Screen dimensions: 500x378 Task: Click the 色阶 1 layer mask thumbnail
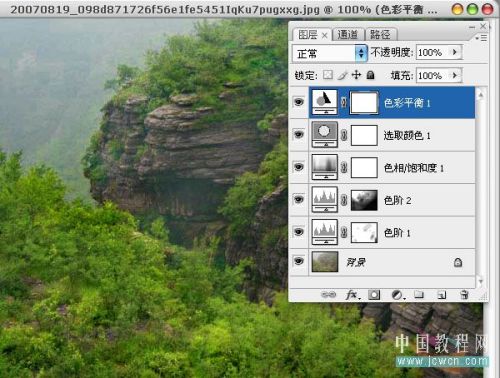point(364,232)
